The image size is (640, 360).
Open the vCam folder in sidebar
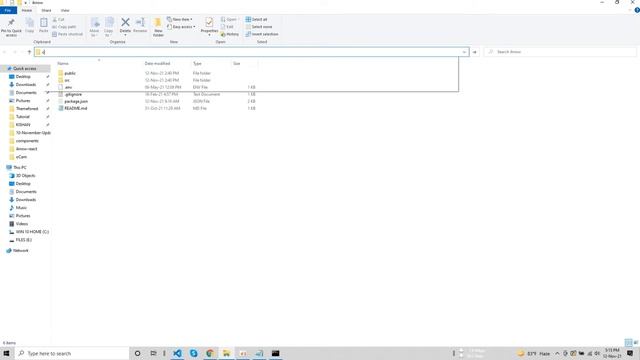tap(21, 157)
